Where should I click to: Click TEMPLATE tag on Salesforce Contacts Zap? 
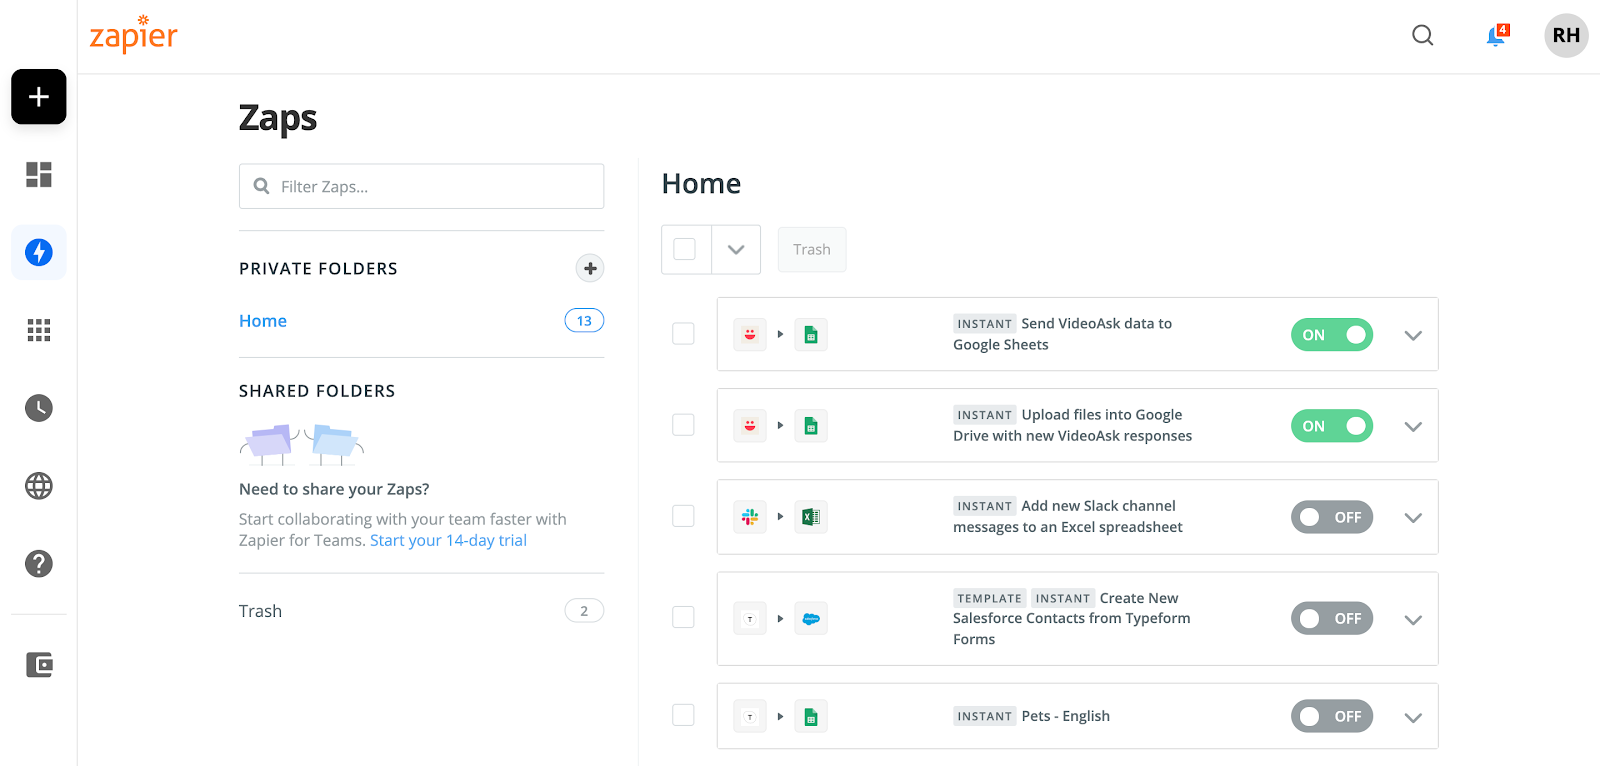pos(989,598)
